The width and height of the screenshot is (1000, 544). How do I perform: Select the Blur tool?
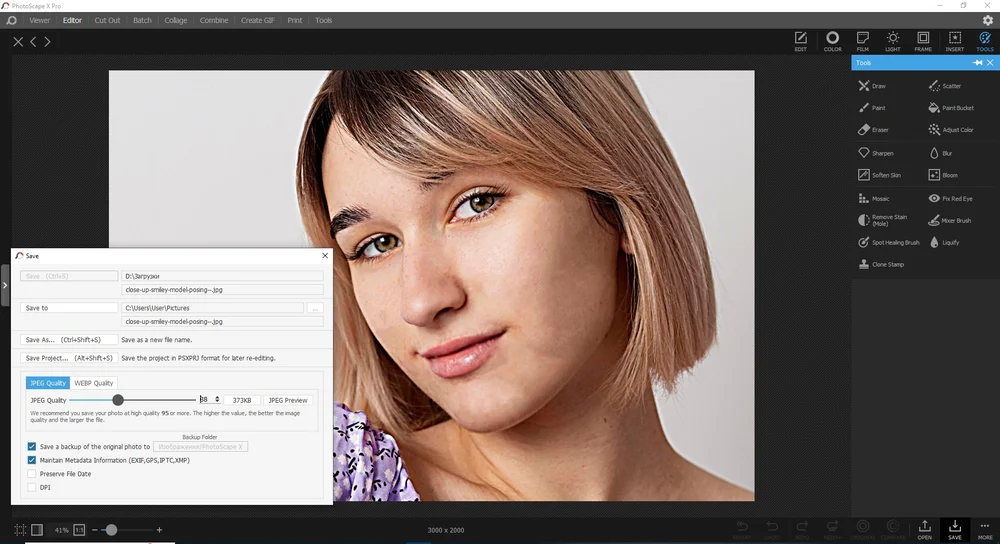(x=941, y=153)
